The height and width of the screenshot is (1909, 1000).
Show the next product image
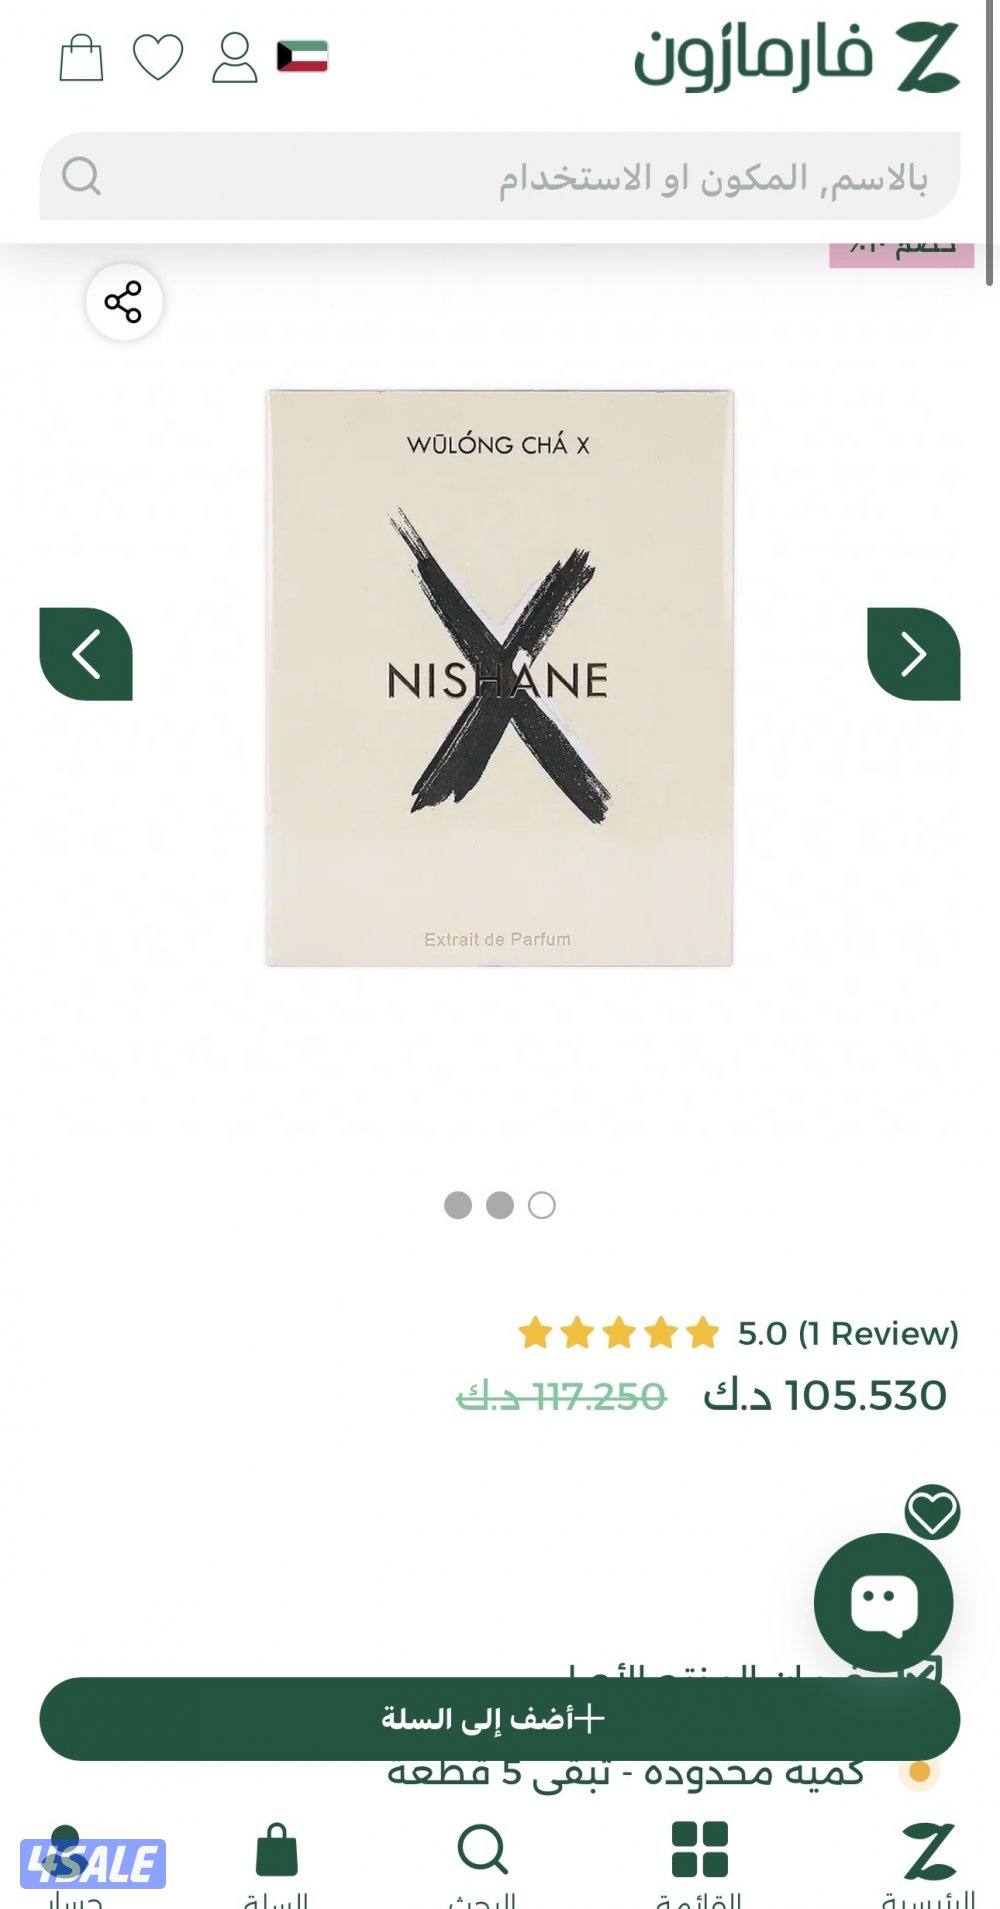pyautogui.click(x=913, y=654)
